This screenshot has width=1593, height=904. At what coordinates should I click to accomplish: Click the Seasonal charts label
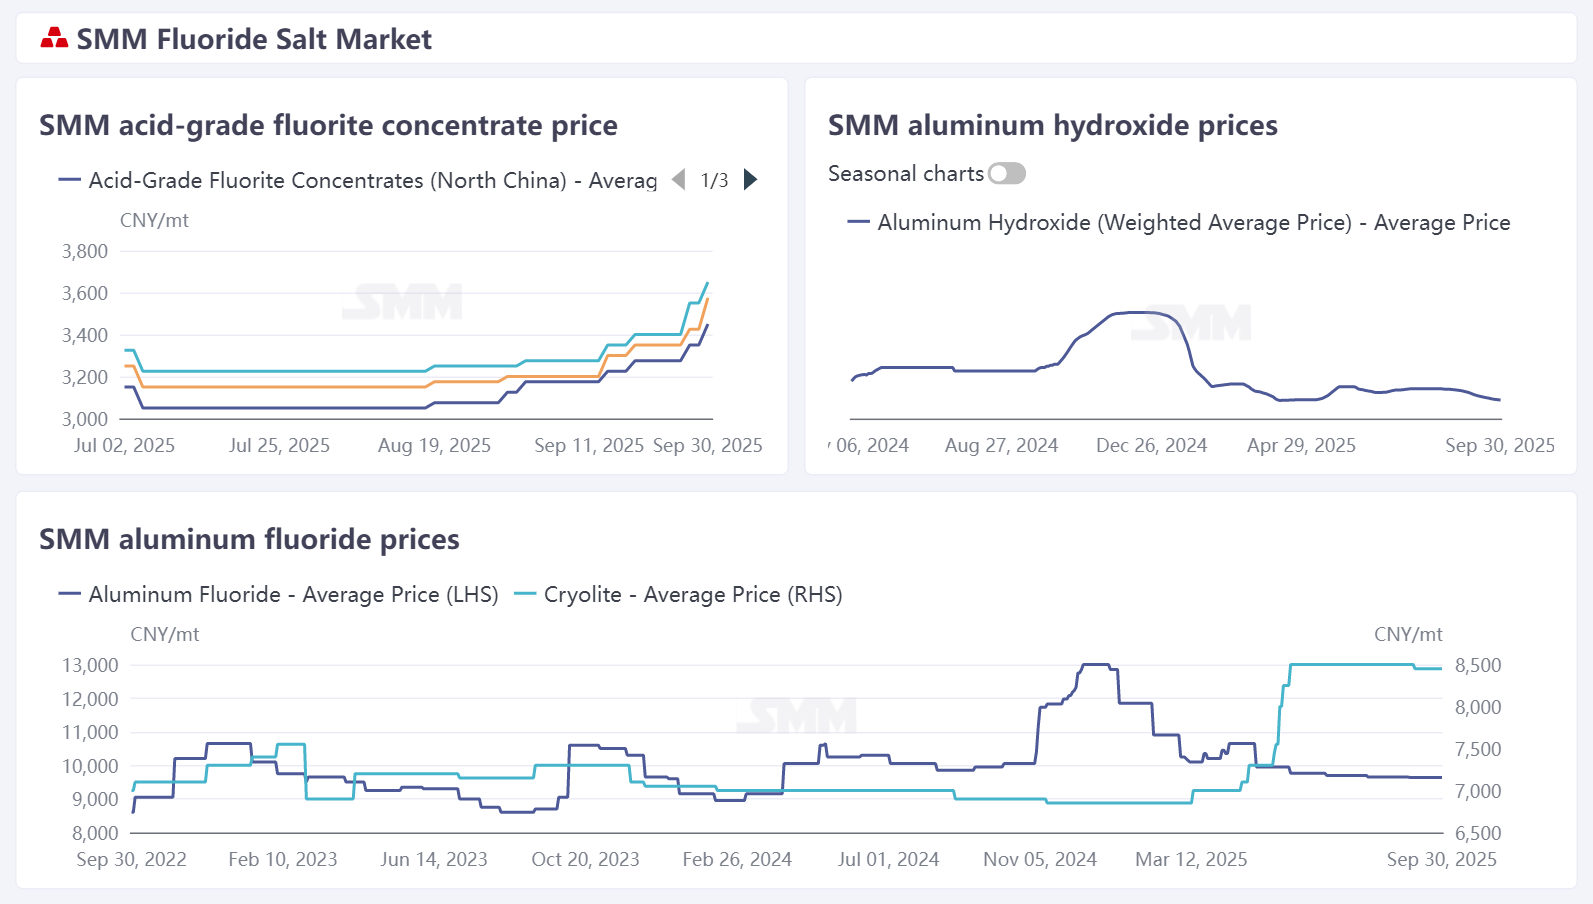906,174
